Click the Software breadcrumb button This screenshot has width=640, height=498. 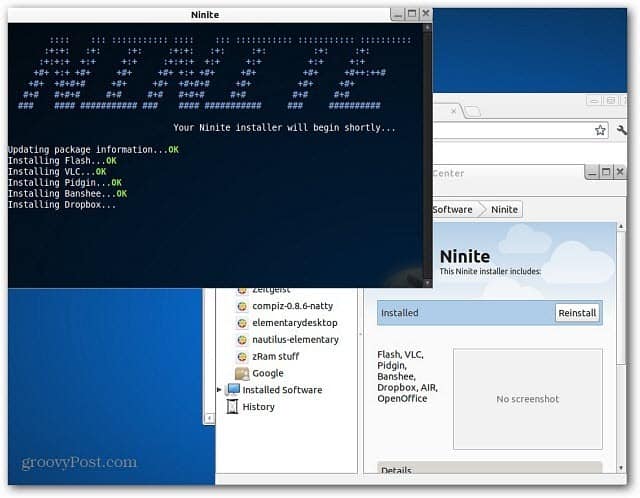coord(454,209)
